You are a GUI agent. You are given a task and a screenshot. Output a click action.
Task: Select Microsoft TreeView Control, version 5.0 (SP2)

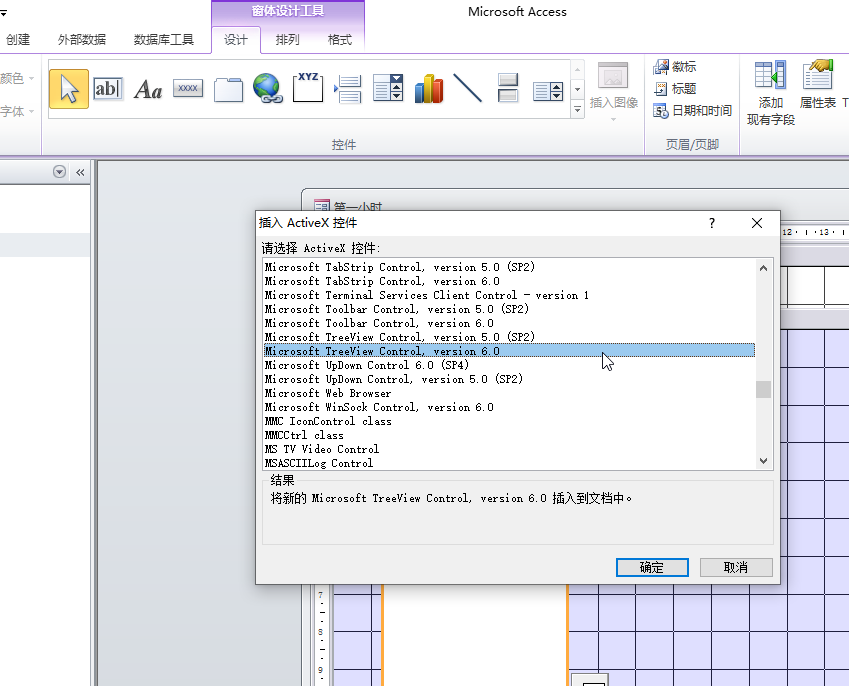pos(509,337)
